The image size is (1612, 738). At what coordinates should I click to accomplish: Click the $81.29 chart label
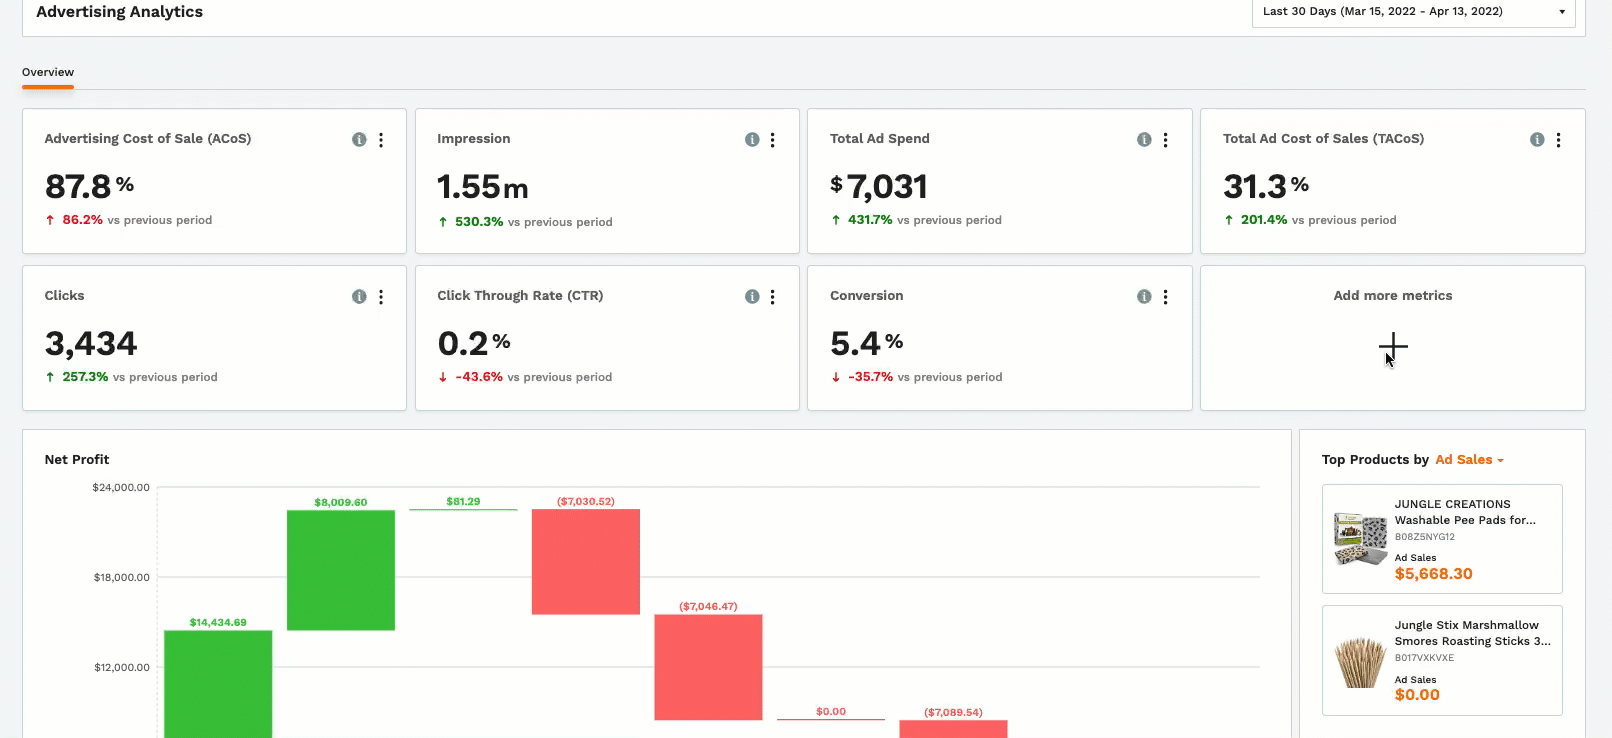(463, 502)
